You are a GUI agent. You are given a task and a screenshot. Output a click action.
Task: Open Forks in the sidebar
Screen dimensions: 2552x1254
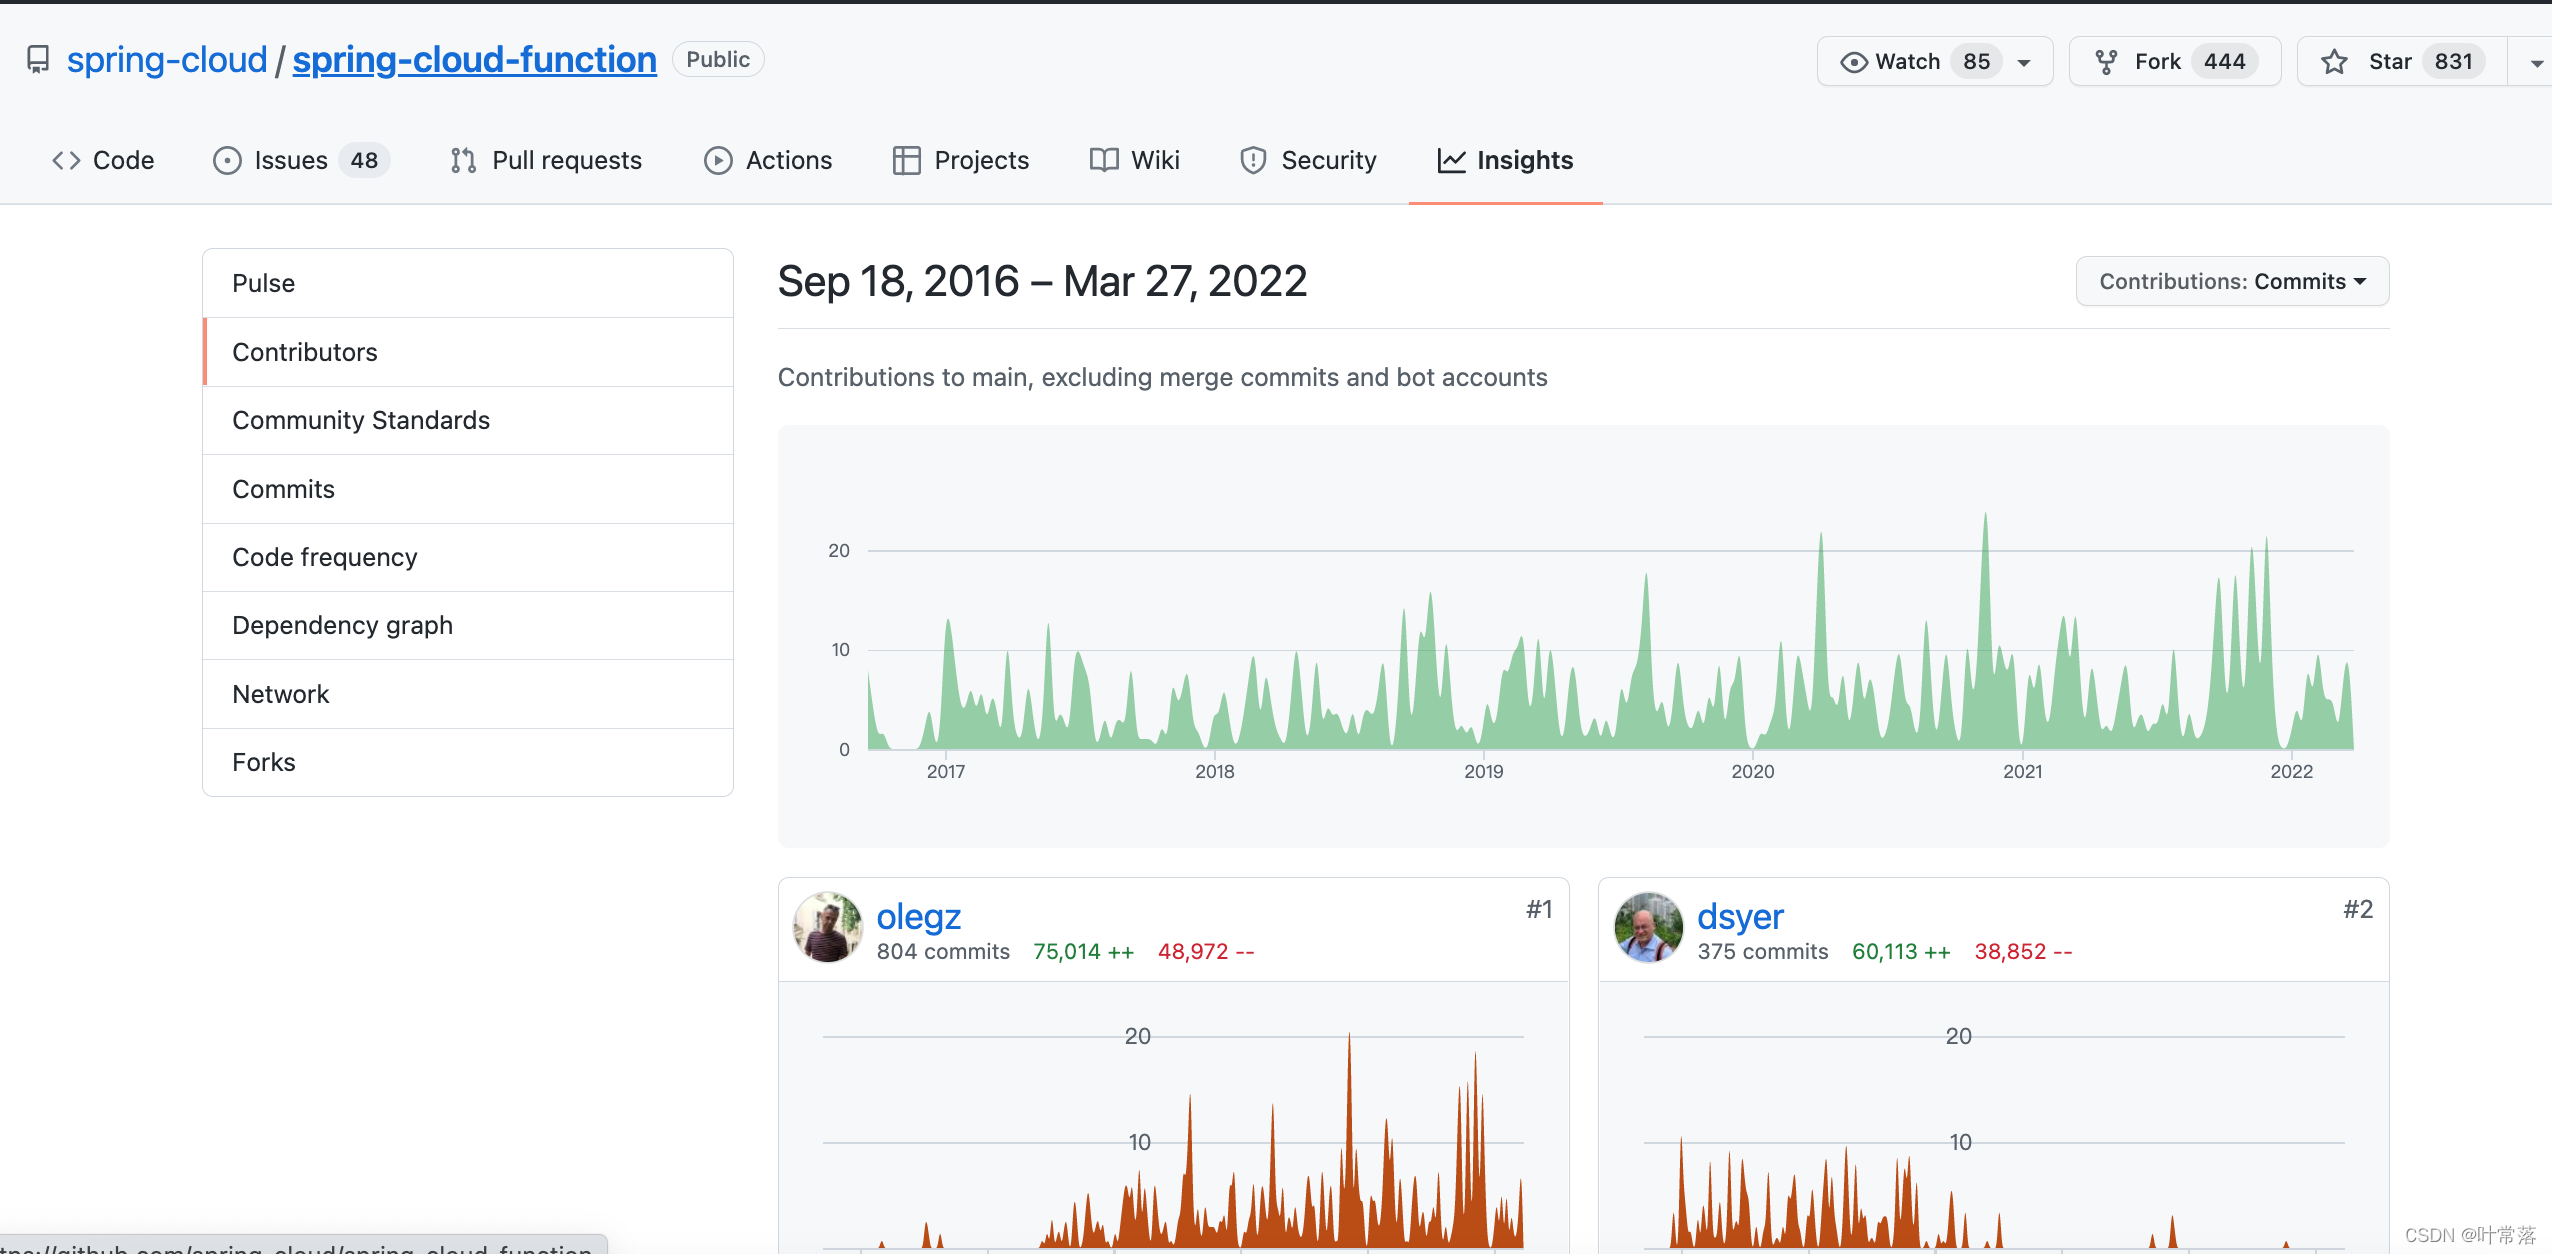point(468,762)
